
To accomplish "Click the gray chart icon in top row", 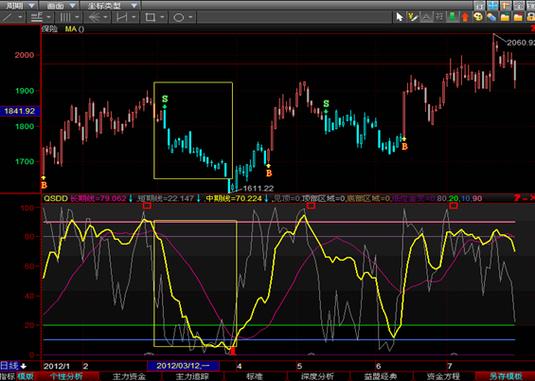I will 479,5.
